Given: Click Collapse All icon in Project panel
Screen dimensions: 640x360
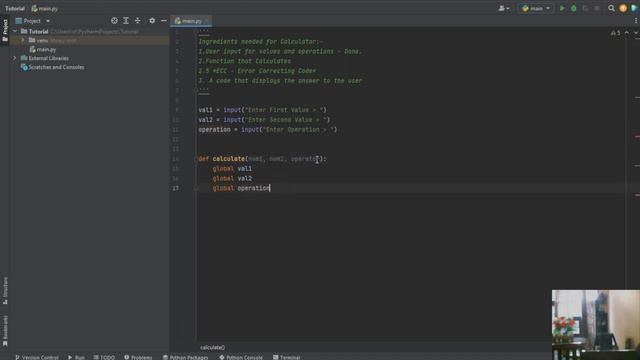Looking at the screenshot, I should 138,20.
